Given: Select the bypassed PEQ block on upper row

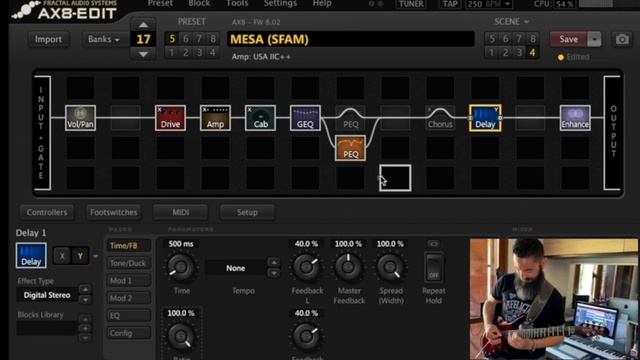Looking at the screenshot, I should 350,118.
